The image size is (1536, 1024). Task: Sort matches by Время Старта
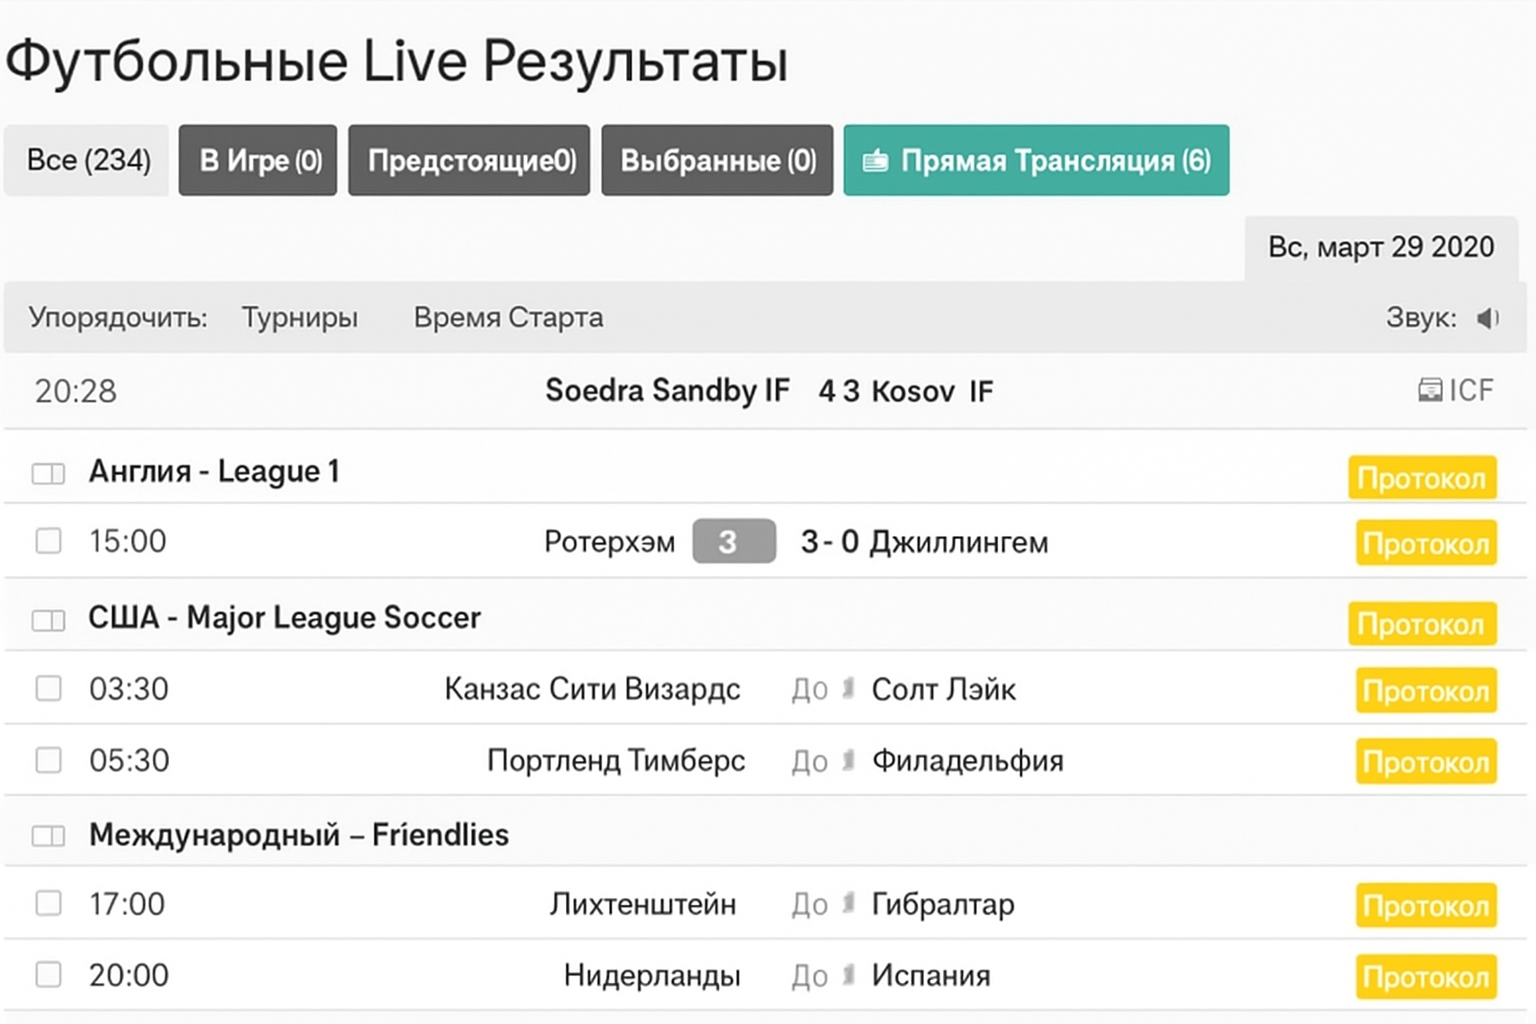click(x=508, y=317)
